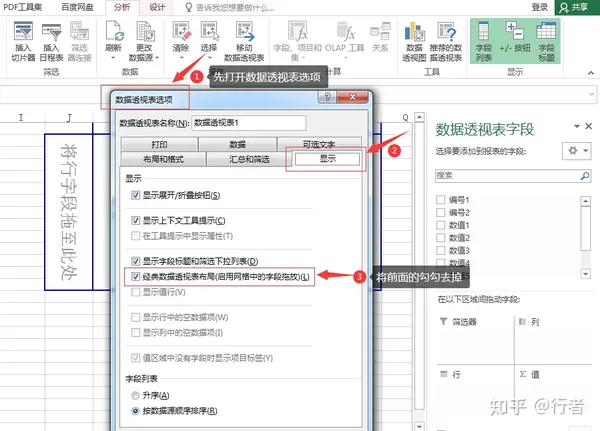Switch to the 汇总和筛选 (Totals & Filters) dialog tab

pos(249,159)
